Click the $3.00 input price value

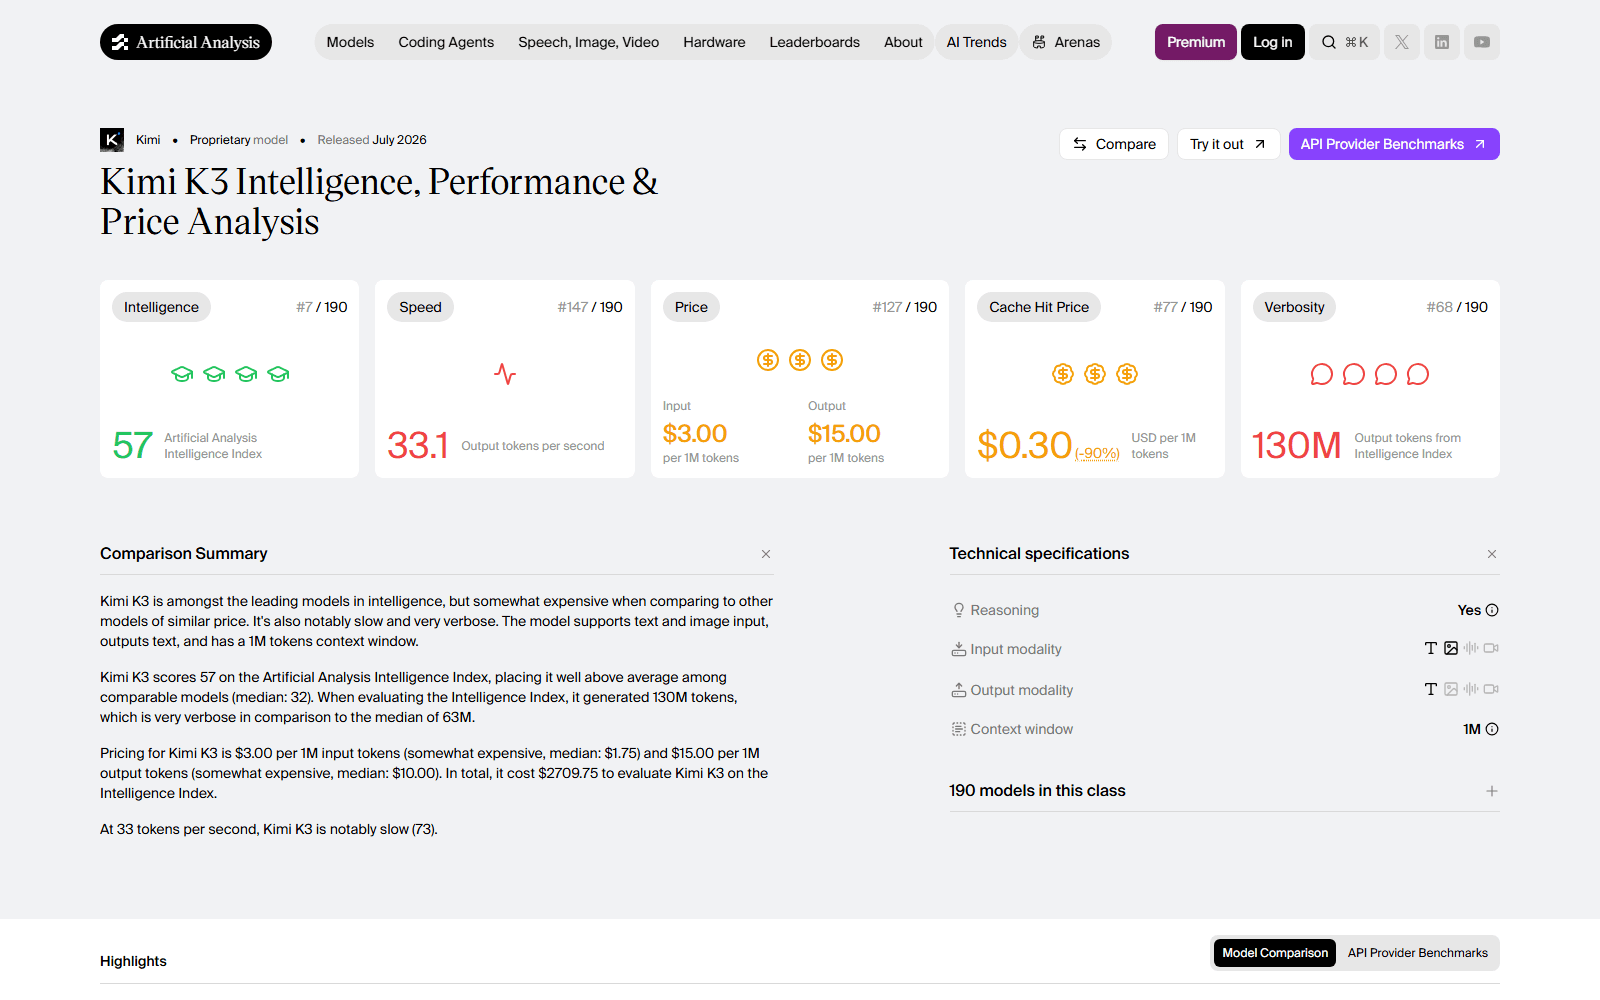(695, 433)
